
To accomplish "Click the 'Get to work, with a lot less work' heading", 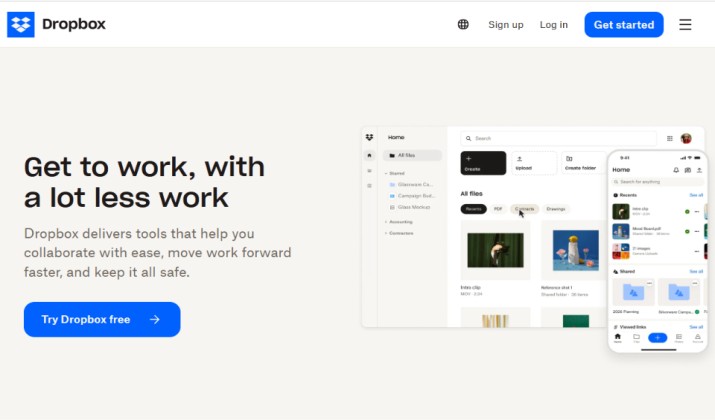I will click(145, 182).
